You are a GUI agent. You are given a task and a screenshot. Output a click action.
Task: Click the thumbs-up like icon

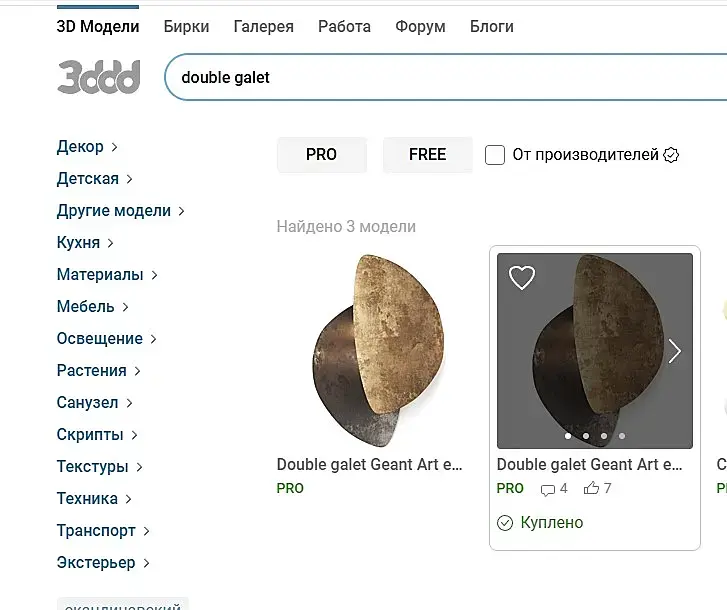coord(591,489)
